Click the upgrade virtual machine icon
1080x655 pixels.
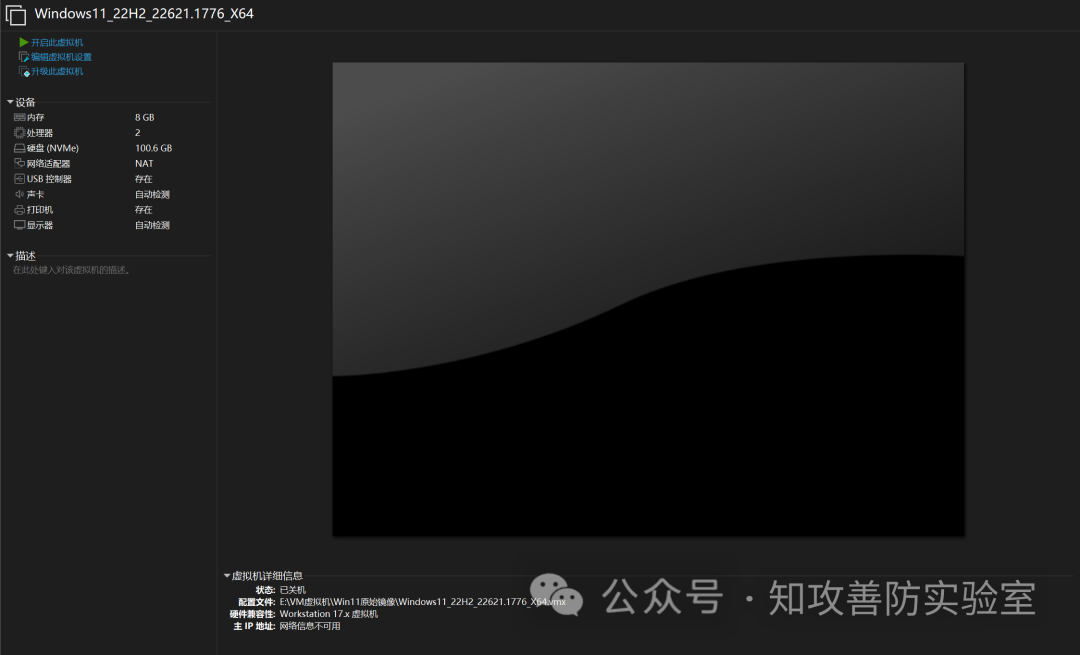pos(23,71)
